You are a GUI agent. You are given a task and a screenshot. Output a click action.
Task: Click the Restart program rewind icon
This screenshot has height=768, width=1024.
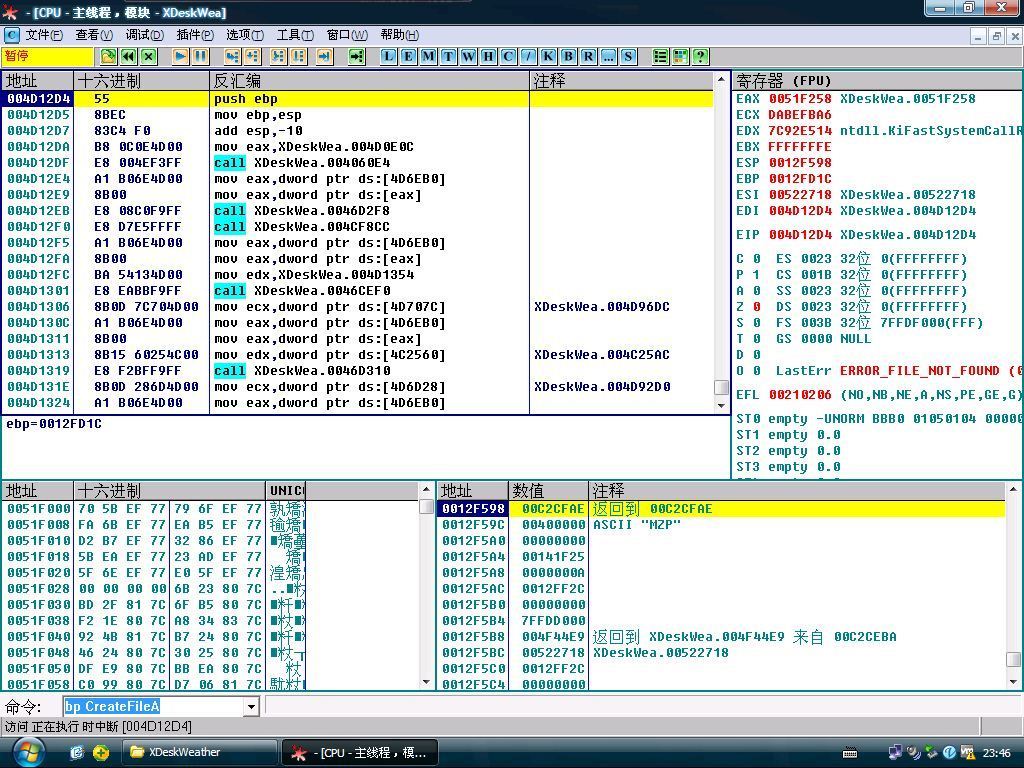coord(129,57)
